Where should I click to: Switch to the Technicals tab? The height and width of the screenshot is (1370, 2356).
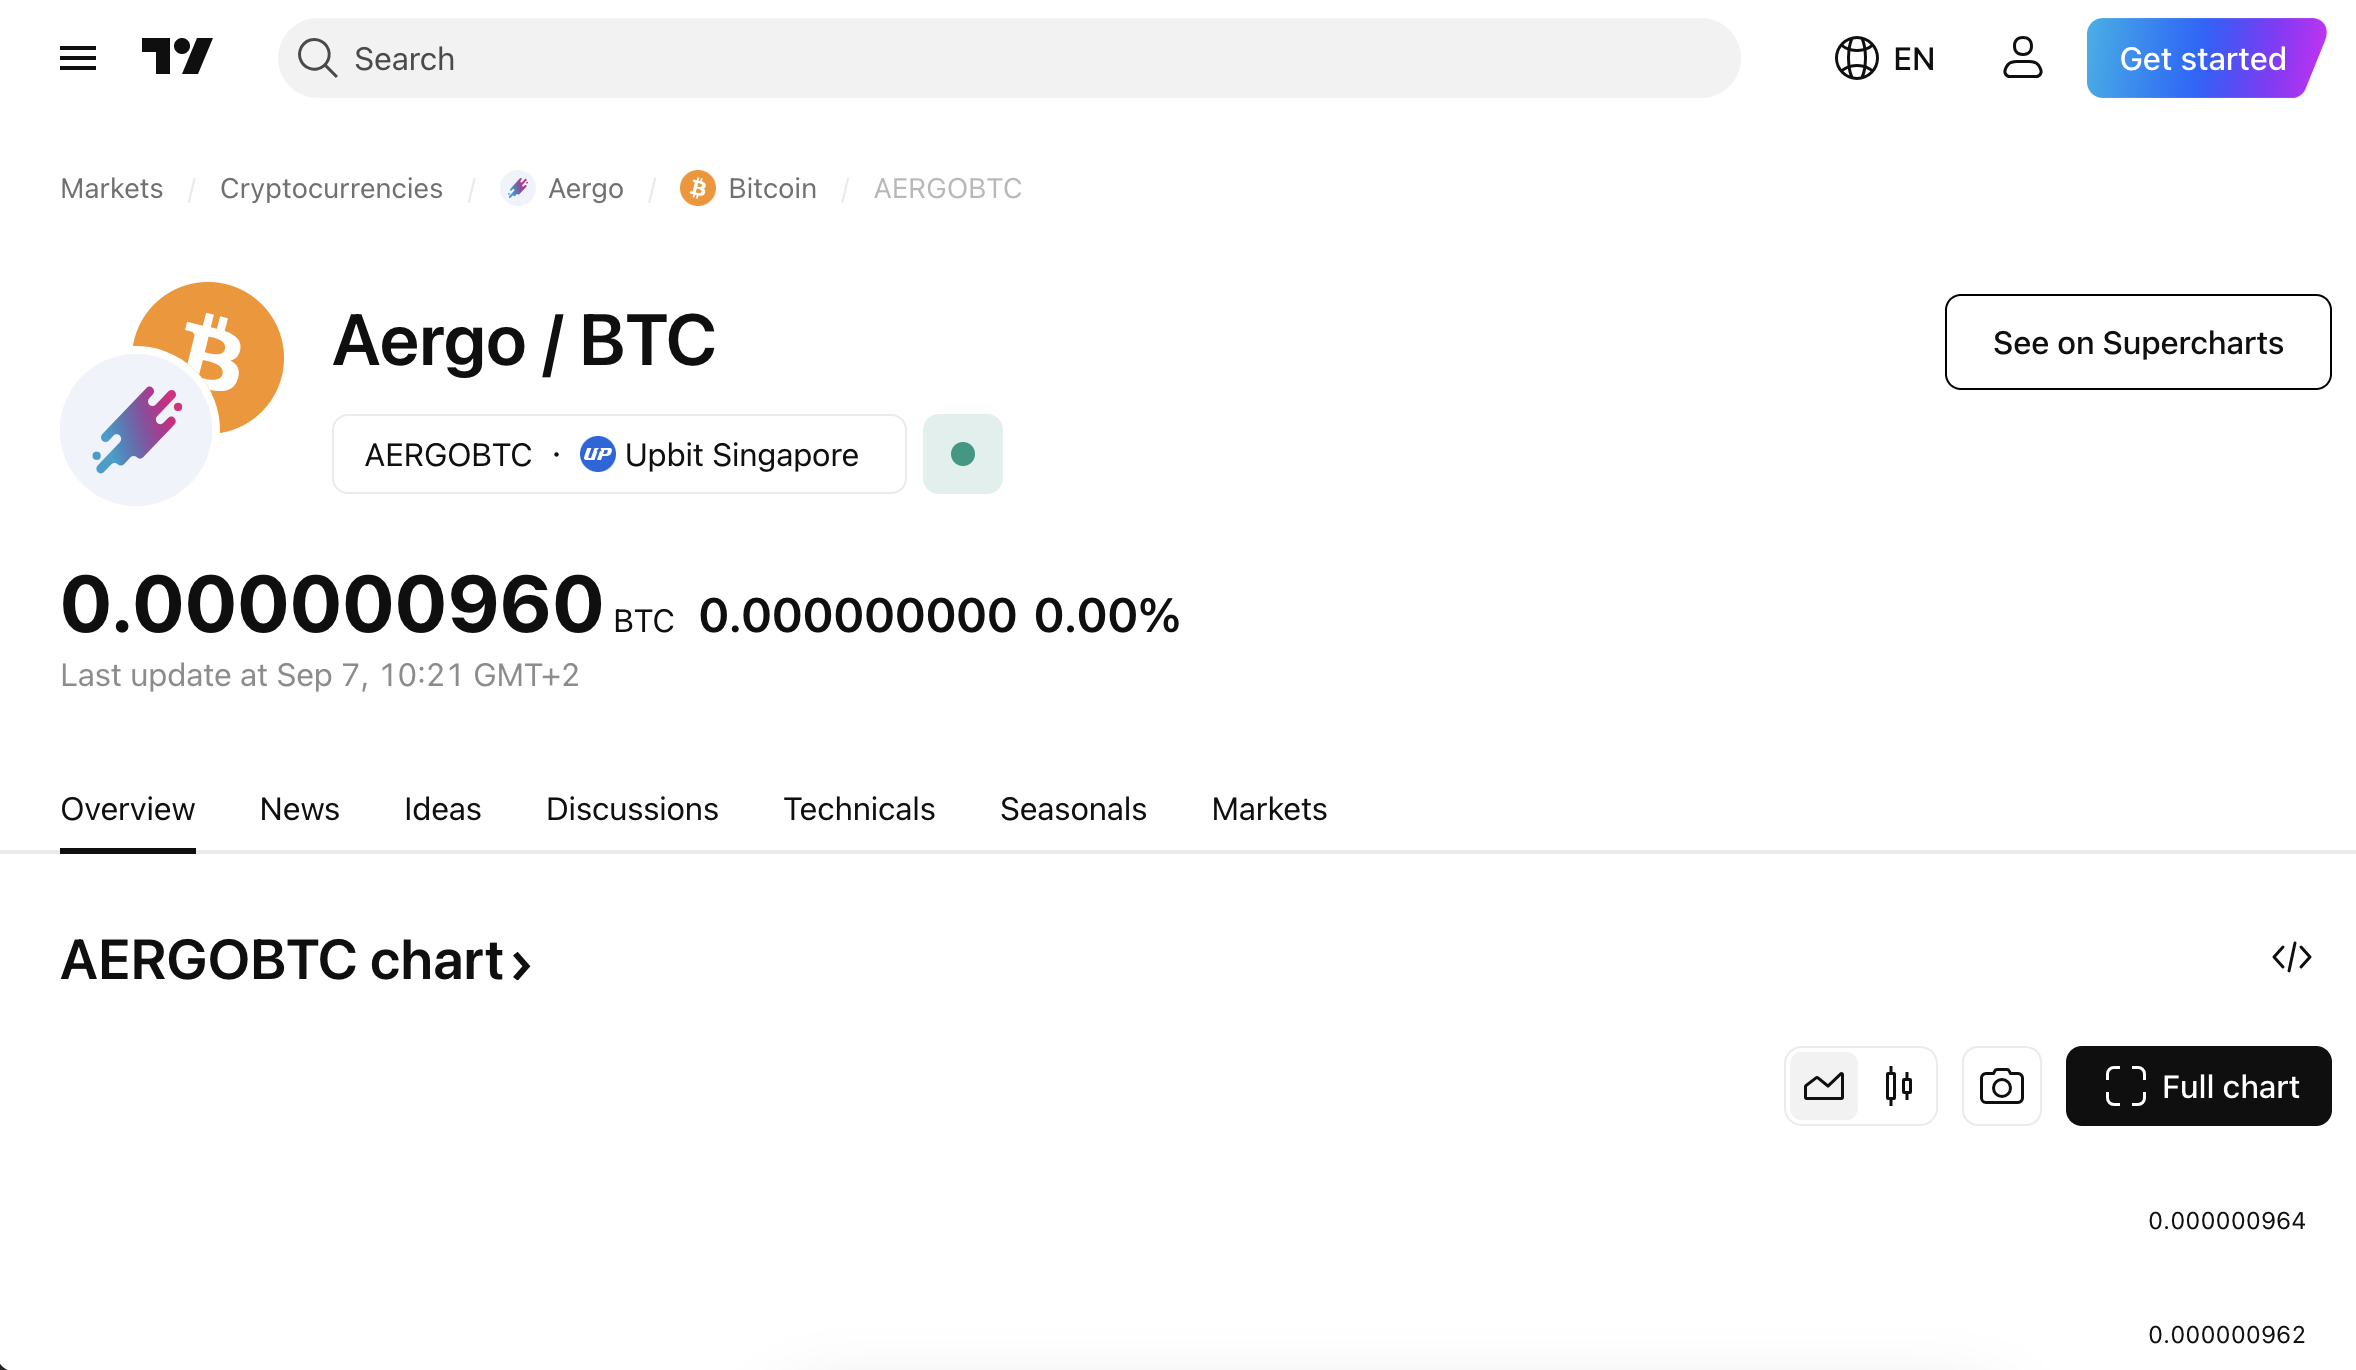[859, 808]
